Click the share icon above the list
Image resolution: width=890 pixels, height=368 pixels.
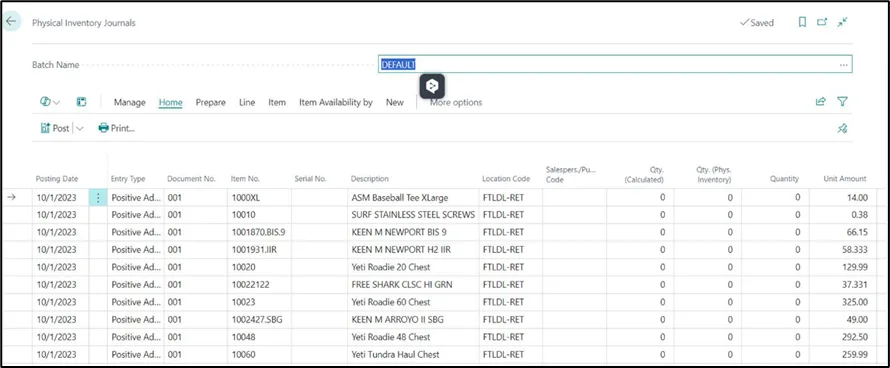tap(820, 102)
